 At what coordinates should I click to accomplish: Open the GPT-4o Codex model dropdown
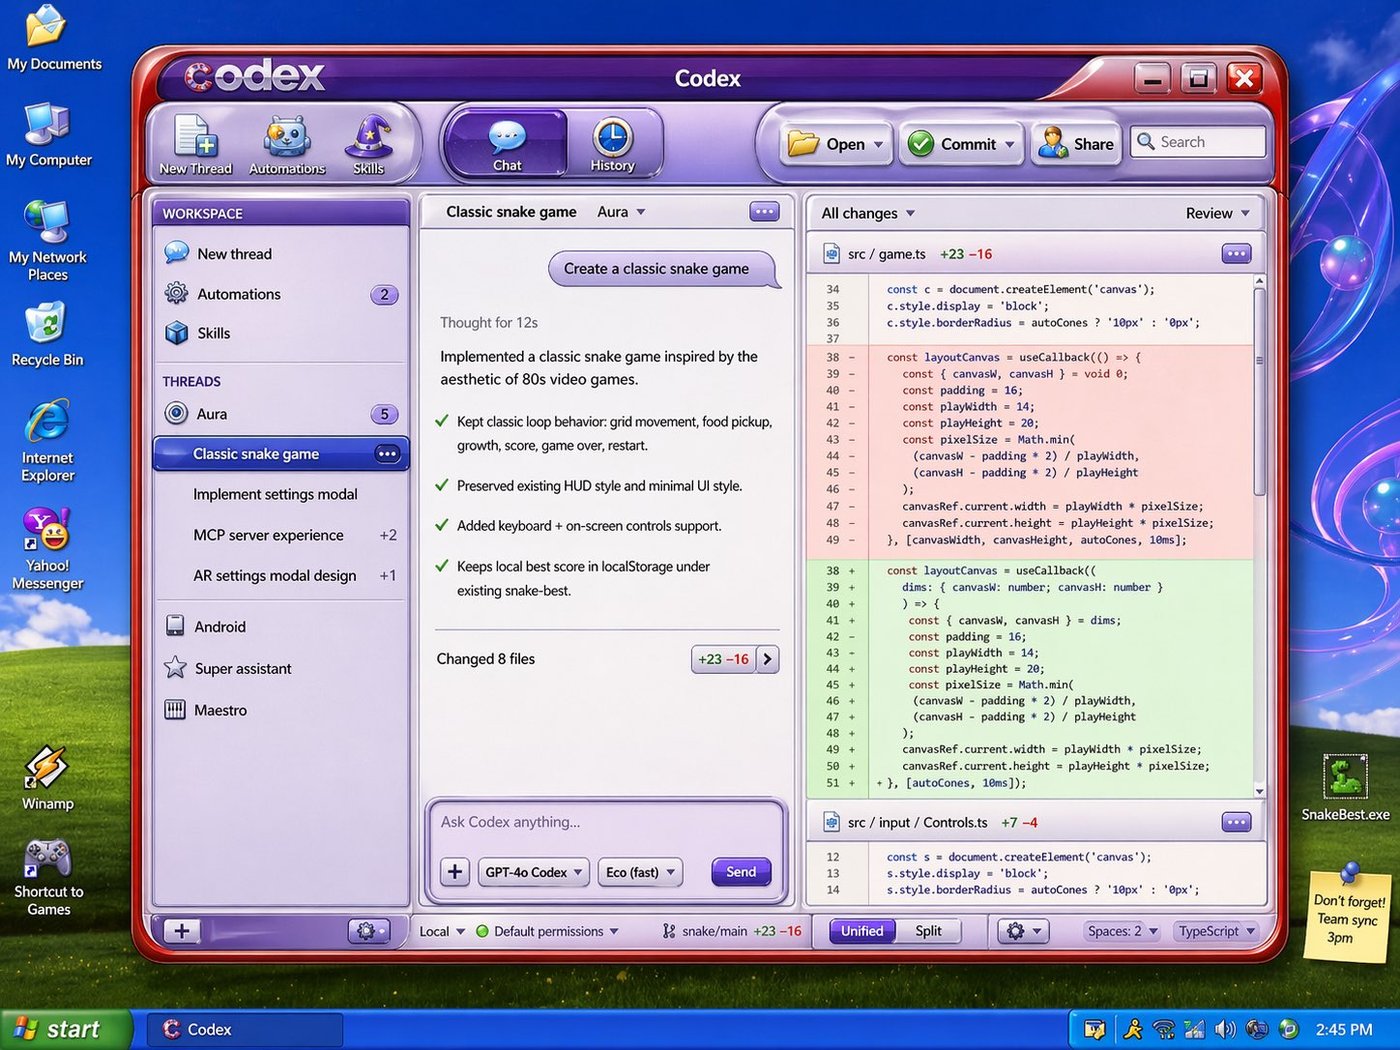click(534, 872)
